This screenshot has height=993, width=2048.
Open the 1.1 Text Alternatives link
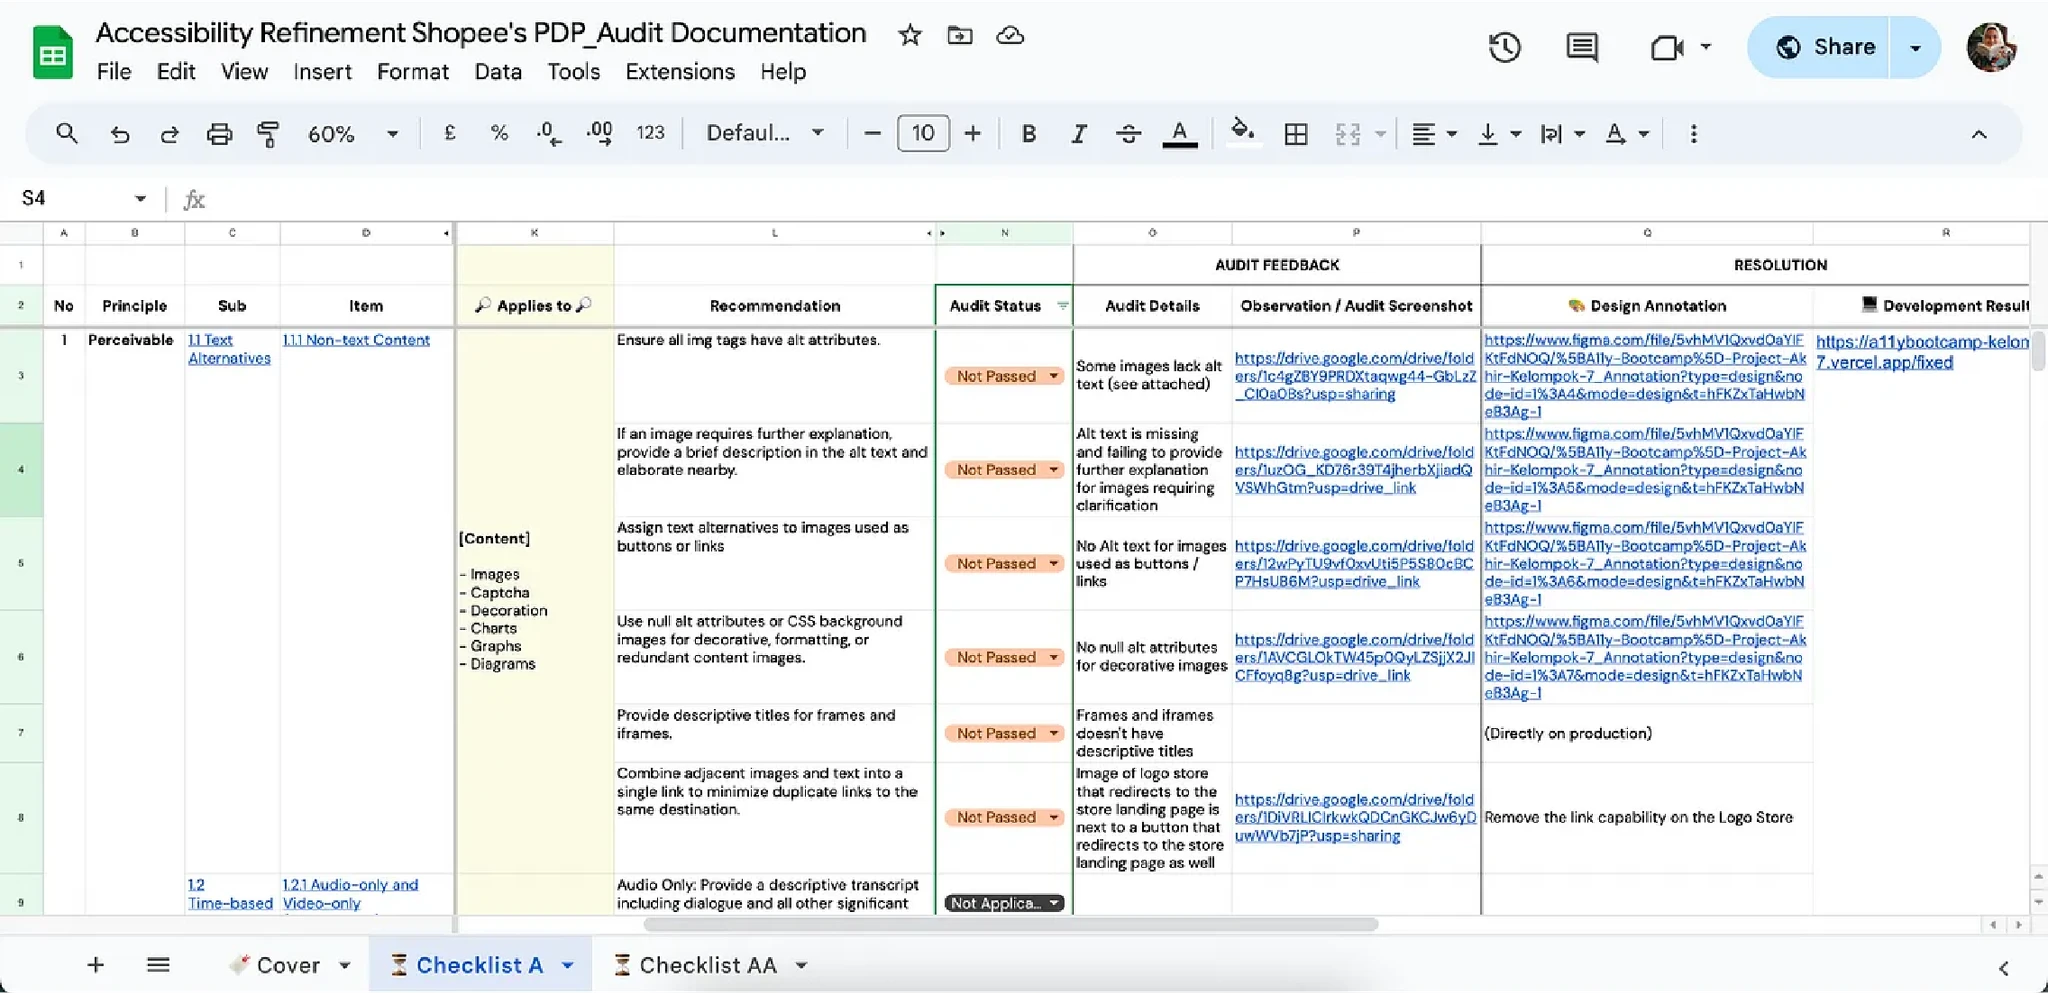coord(229,349)
